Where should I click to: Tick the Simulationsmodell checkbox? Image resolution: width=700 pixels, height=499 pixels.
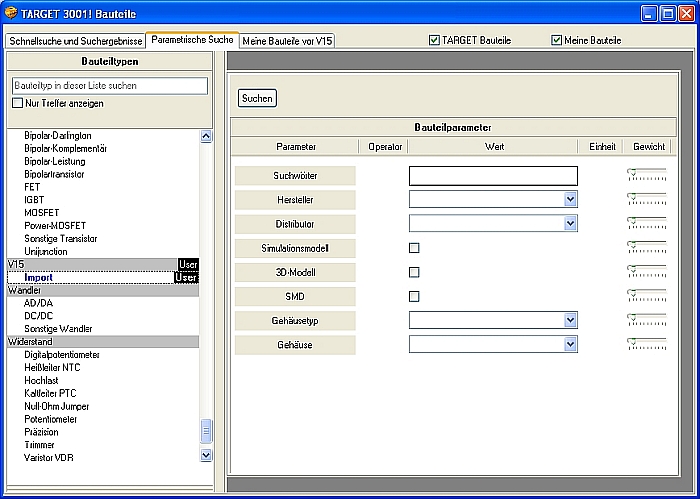[414, 248]
